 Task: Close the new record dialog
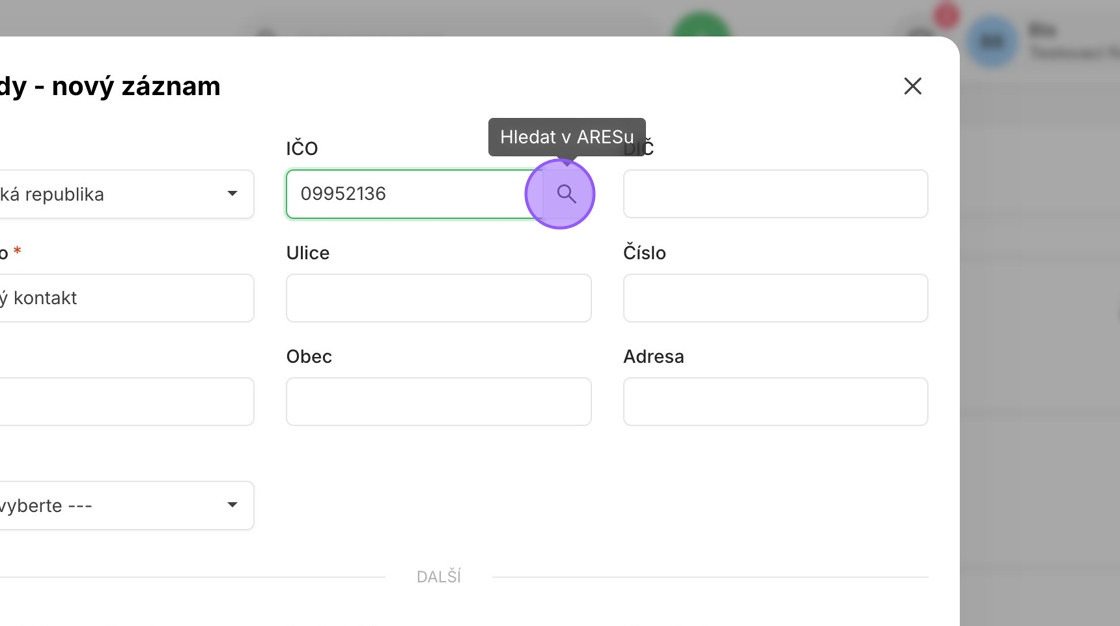[912, 86]
